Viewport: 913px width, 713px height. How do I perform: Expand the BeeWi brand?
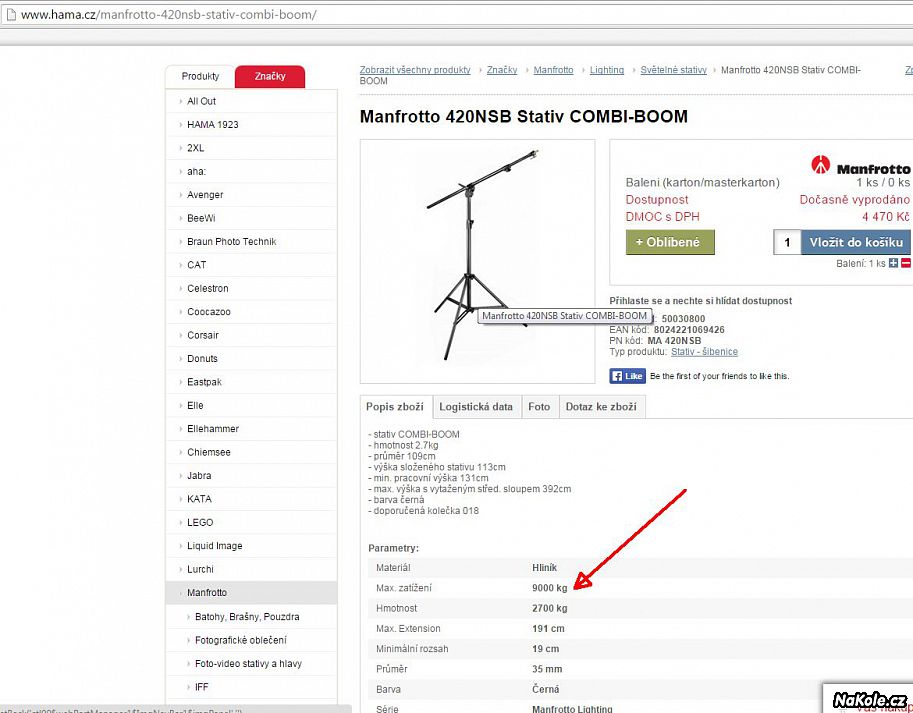click(201, 218)
